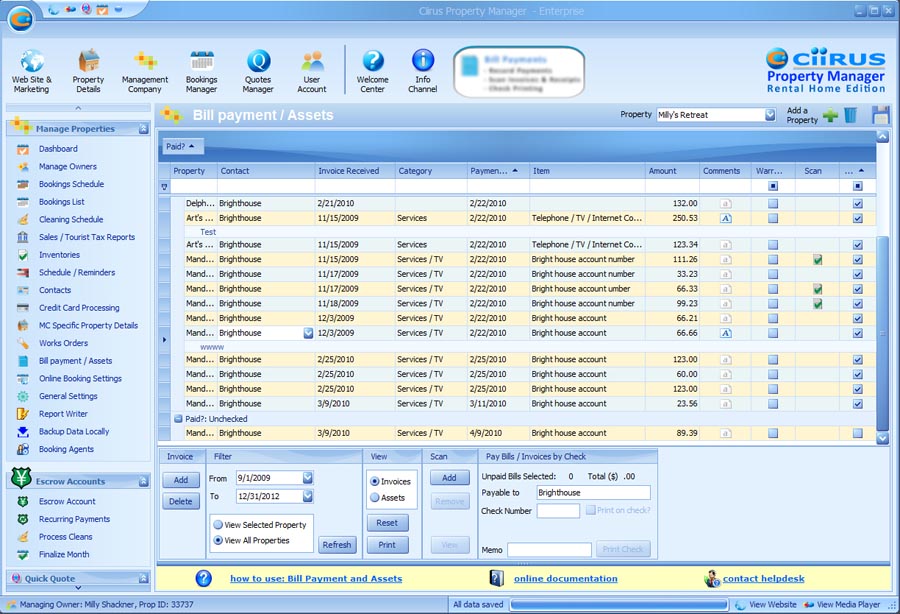Open User Account icon
The width and height of the screenshot is (900, 614).
tap(312, 72)
